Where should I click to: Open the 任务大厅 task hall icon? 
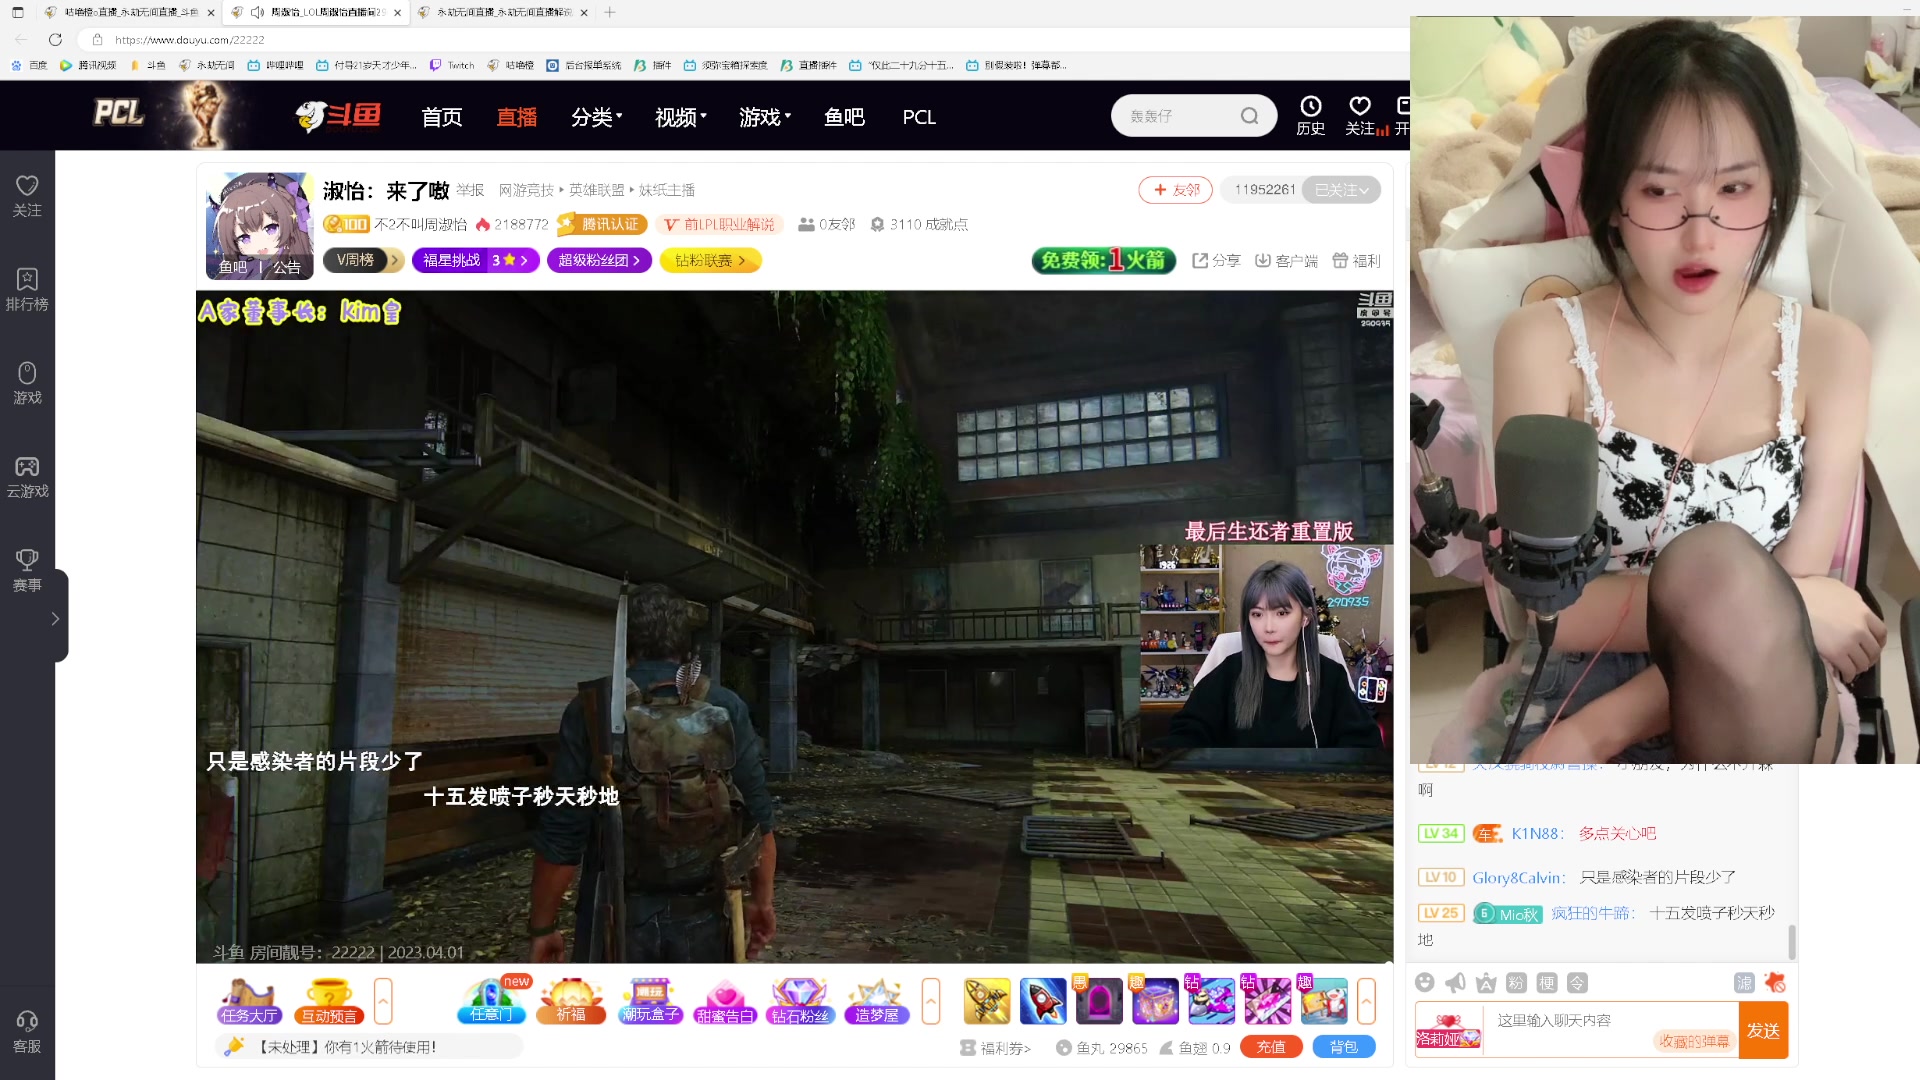tap(248, 1000)
